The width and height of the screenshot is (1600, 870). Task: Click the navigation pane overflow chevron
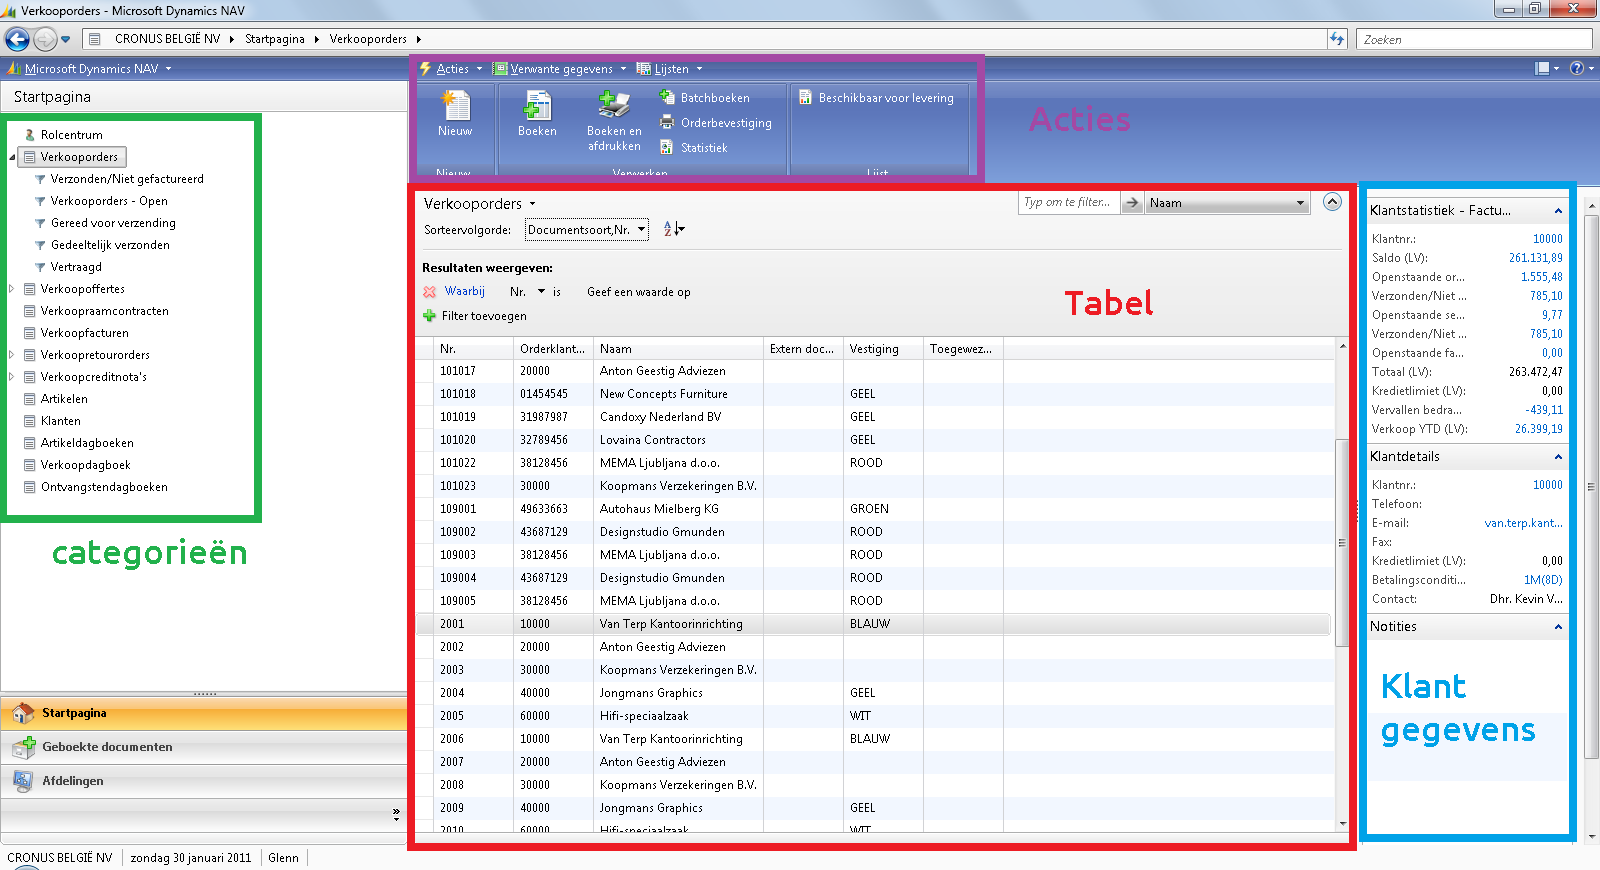[396, 815]
